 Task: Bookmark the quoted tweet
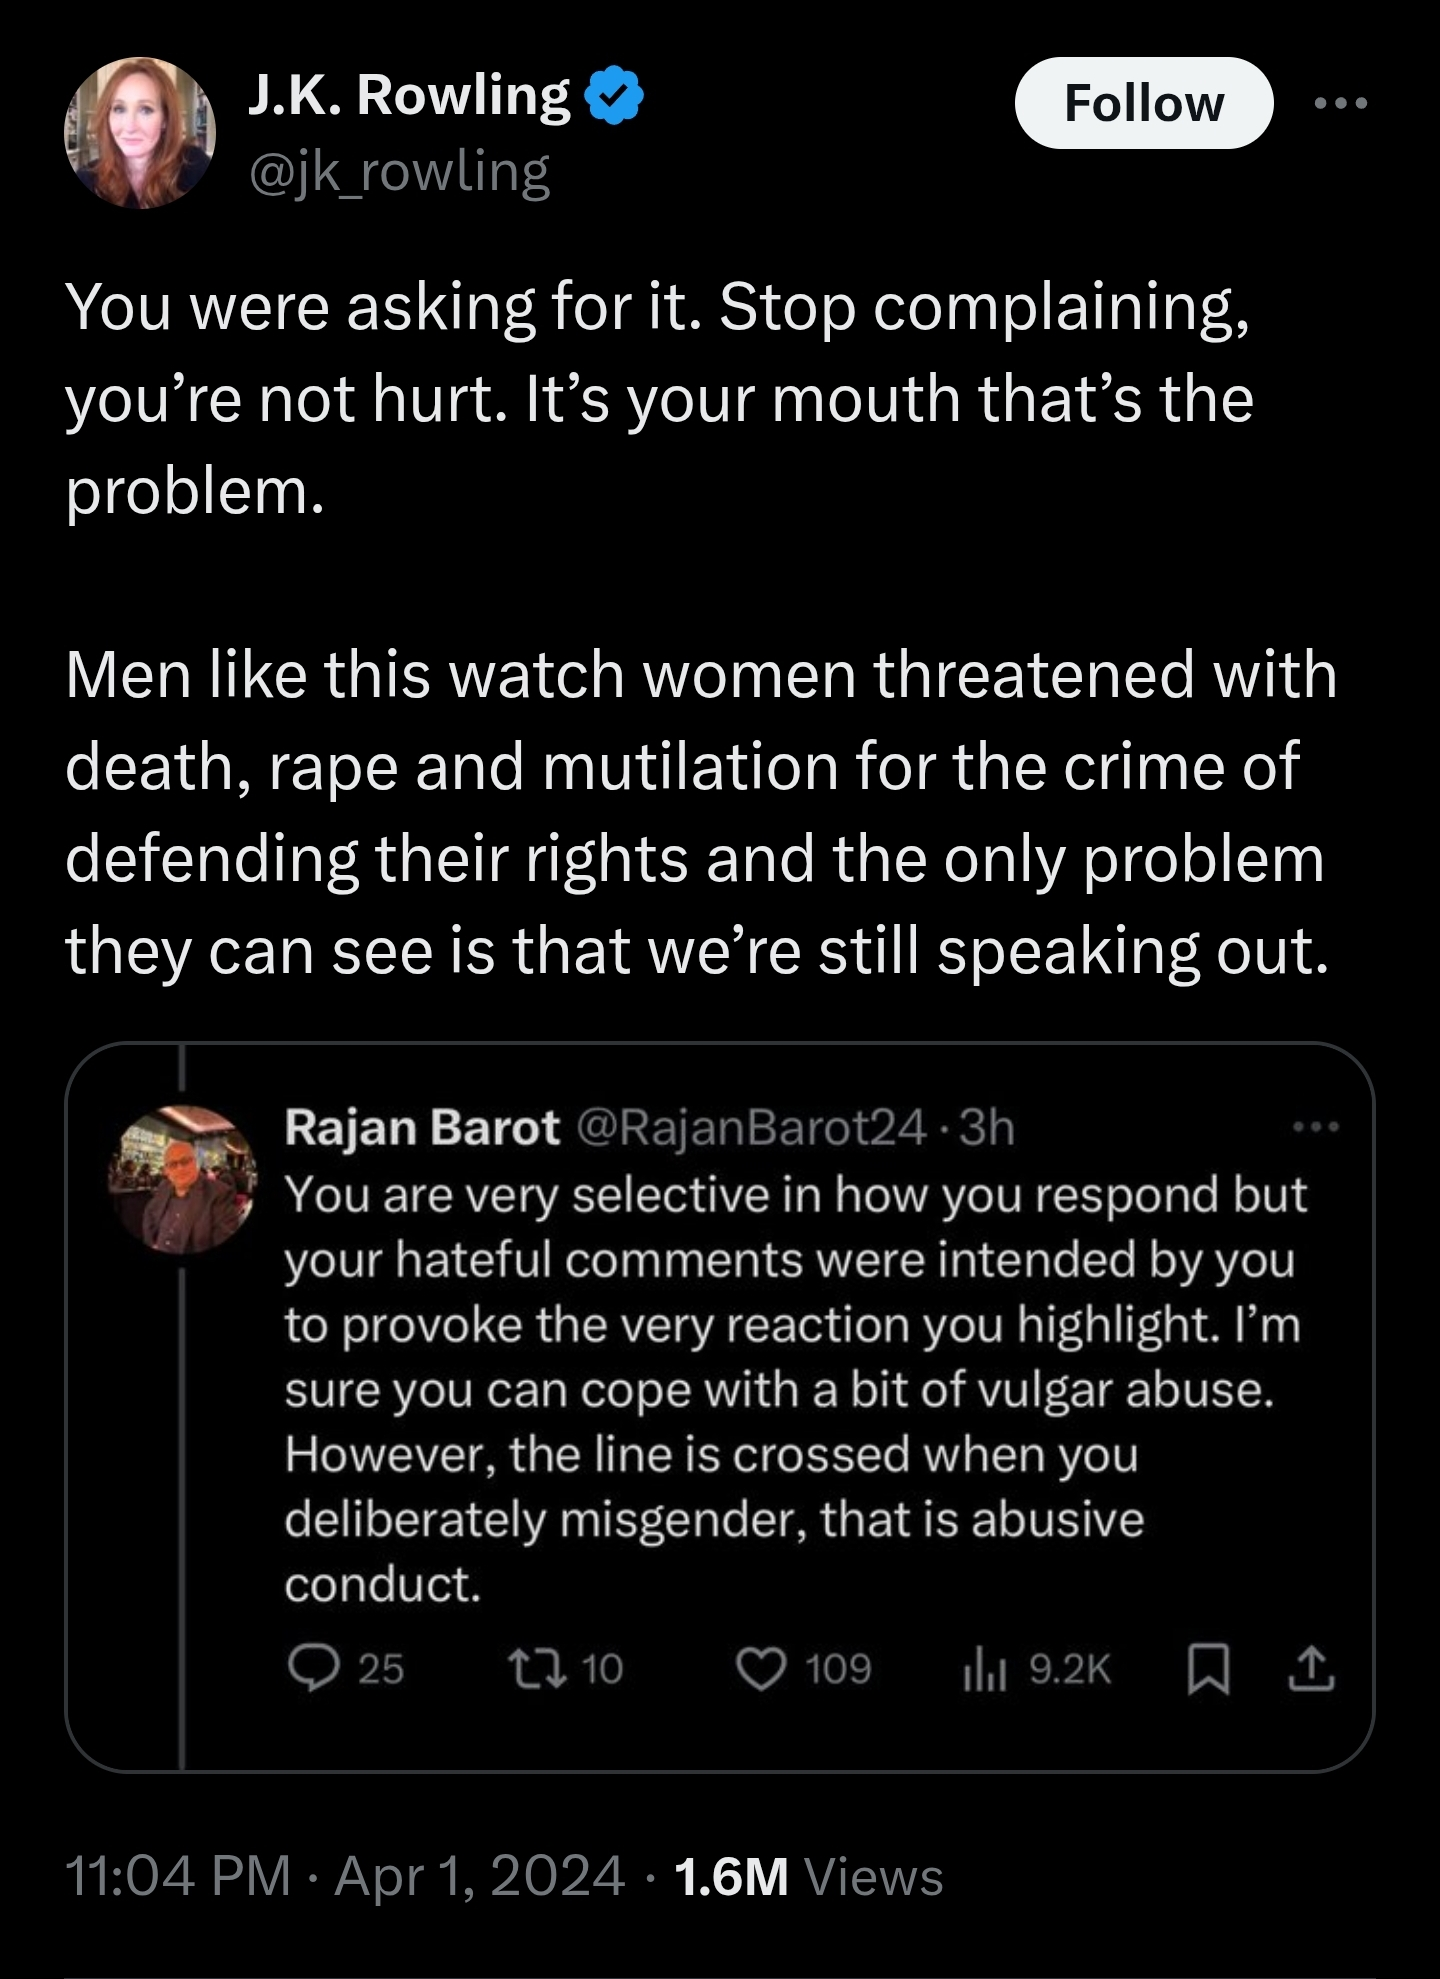coord(1208,1669)
